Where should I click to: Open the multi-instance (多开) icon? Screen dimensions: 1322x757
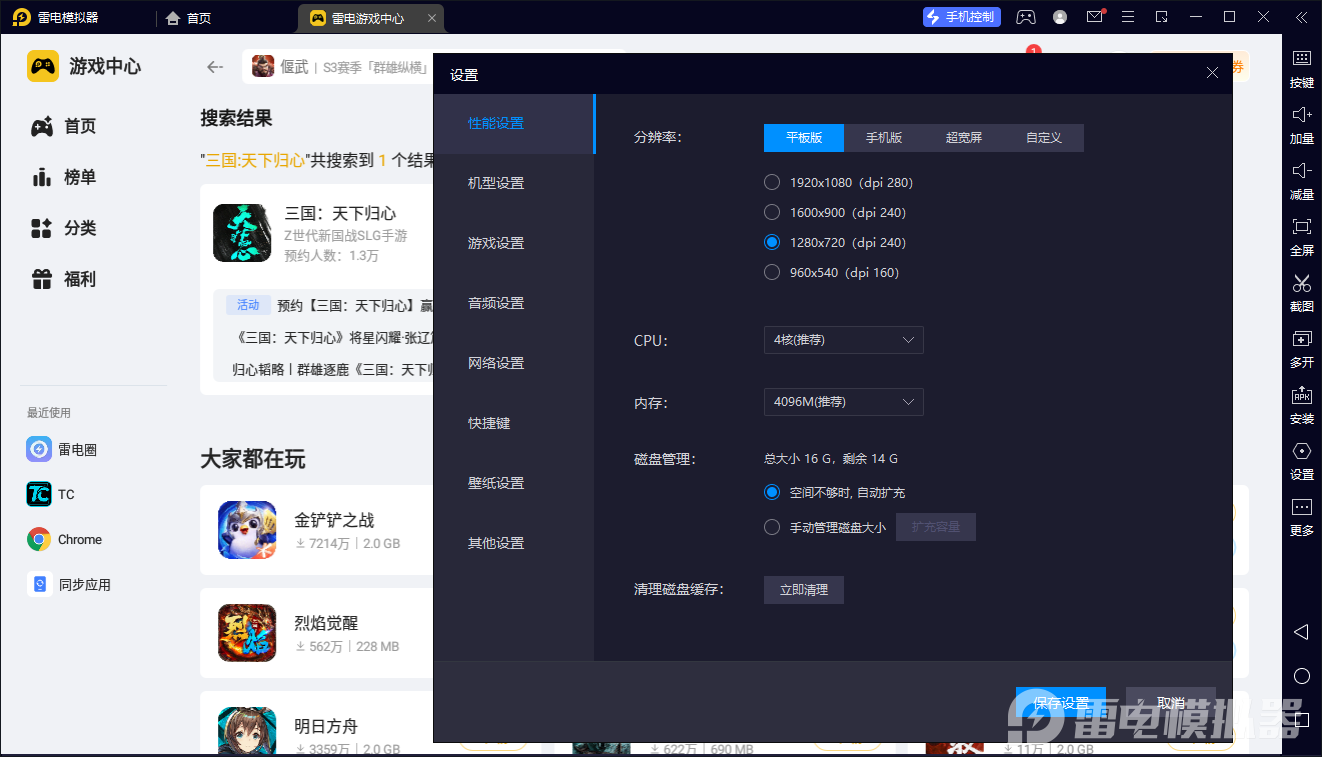[1301, 340]
